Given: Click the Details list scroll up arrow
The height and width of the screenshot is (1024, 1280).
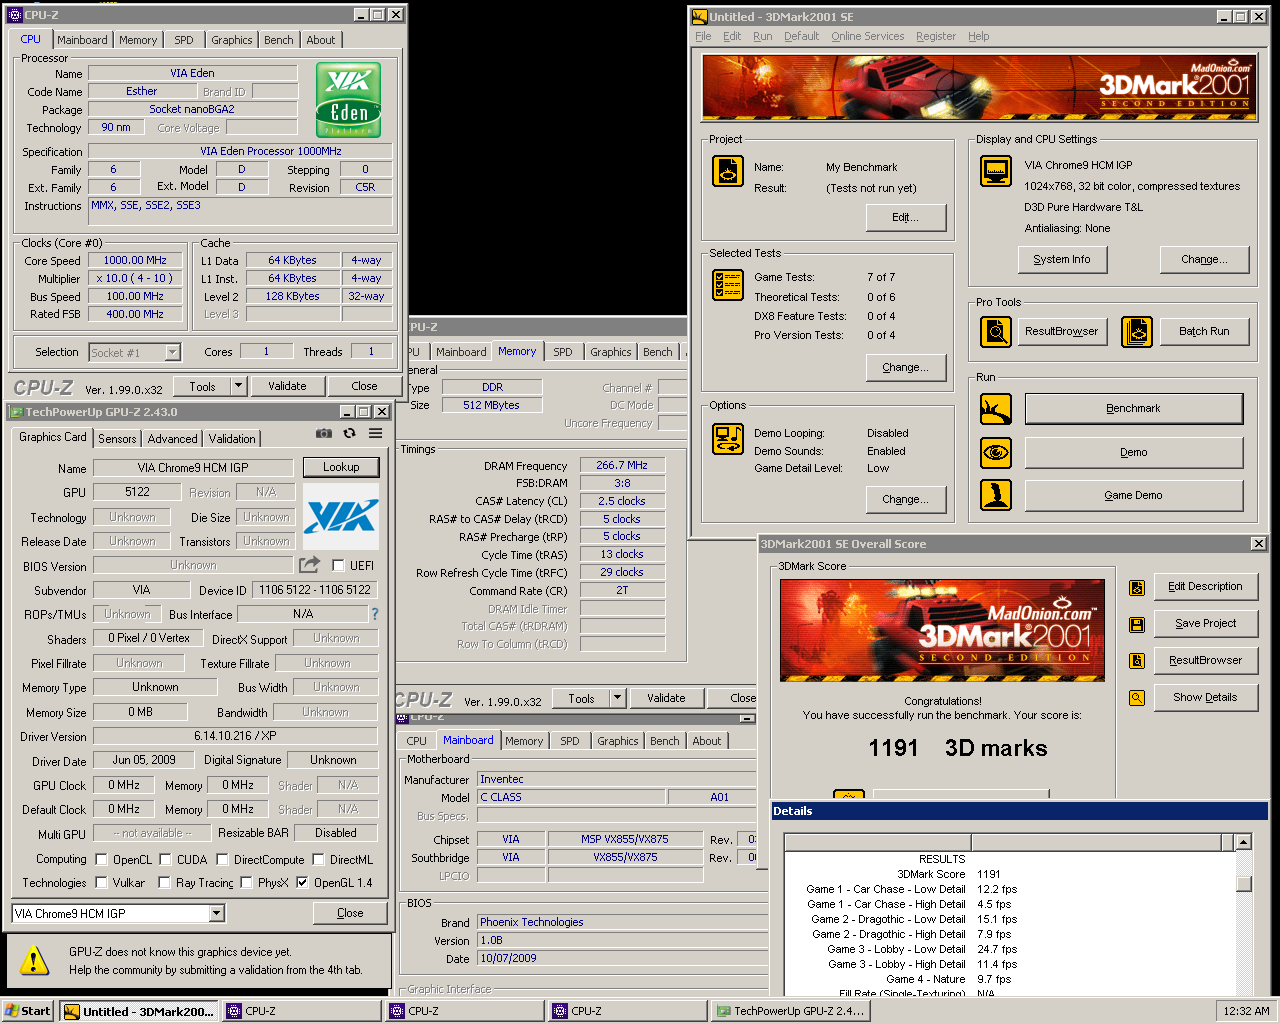Looking at the screenshot, I should pyautogui.click(x=1243, y=842).
